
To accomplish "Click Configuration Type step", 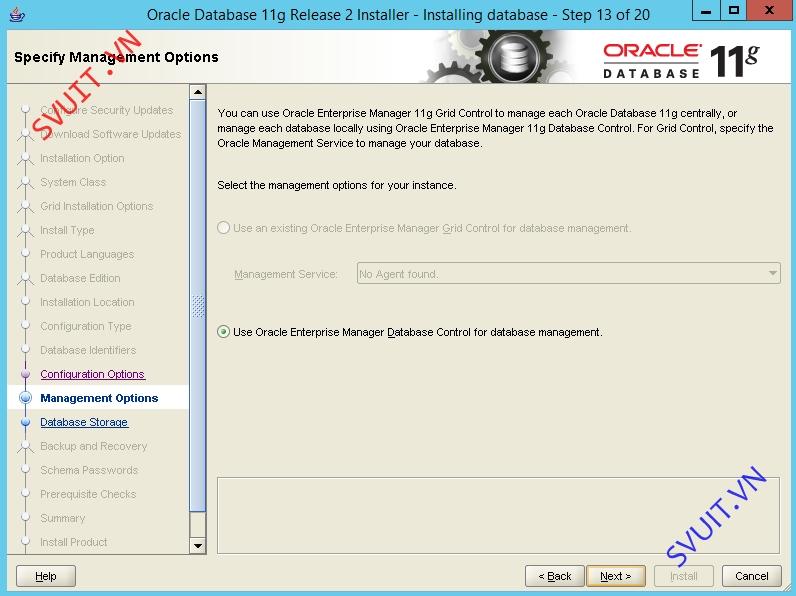I will (x=86, y=326).
